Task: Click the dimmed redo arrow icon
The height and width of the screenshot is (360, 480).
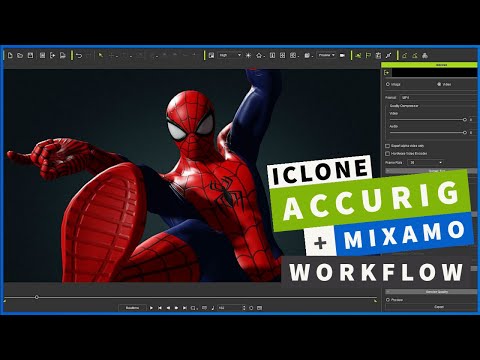Action: coord(89,55)
